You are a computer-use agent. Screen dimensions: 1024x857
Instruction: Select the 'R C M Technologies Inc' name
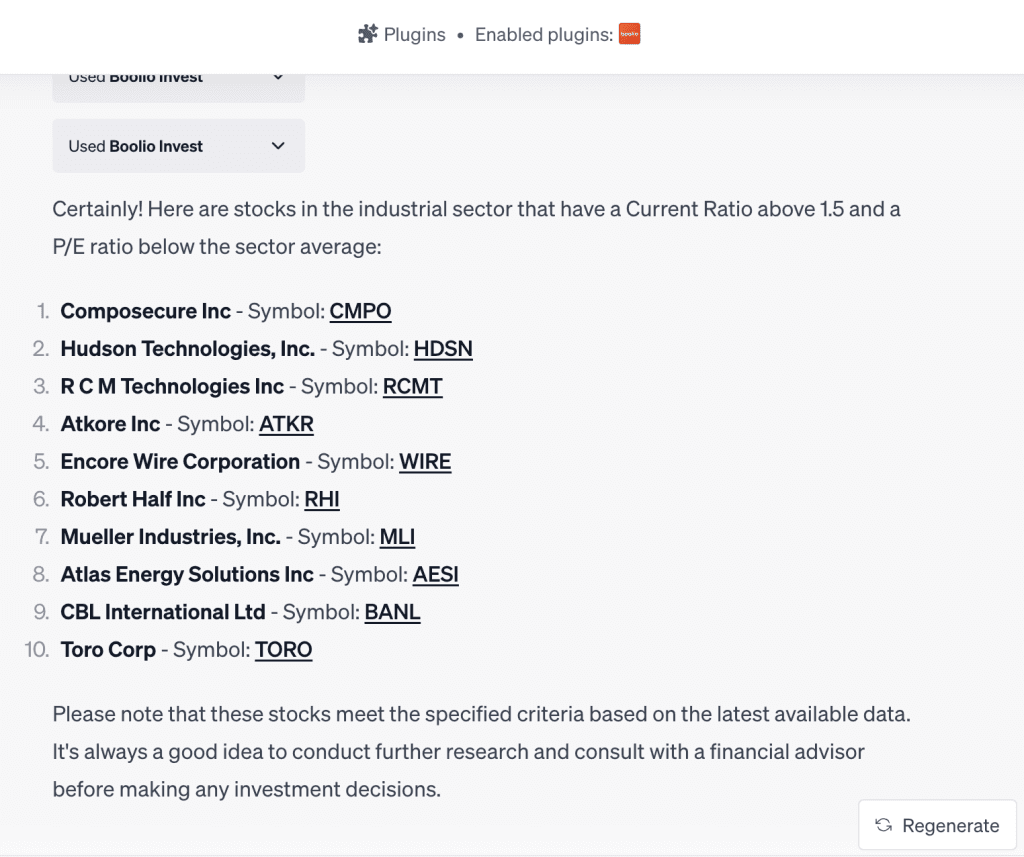pyautogui.click(x=172, y=386)
